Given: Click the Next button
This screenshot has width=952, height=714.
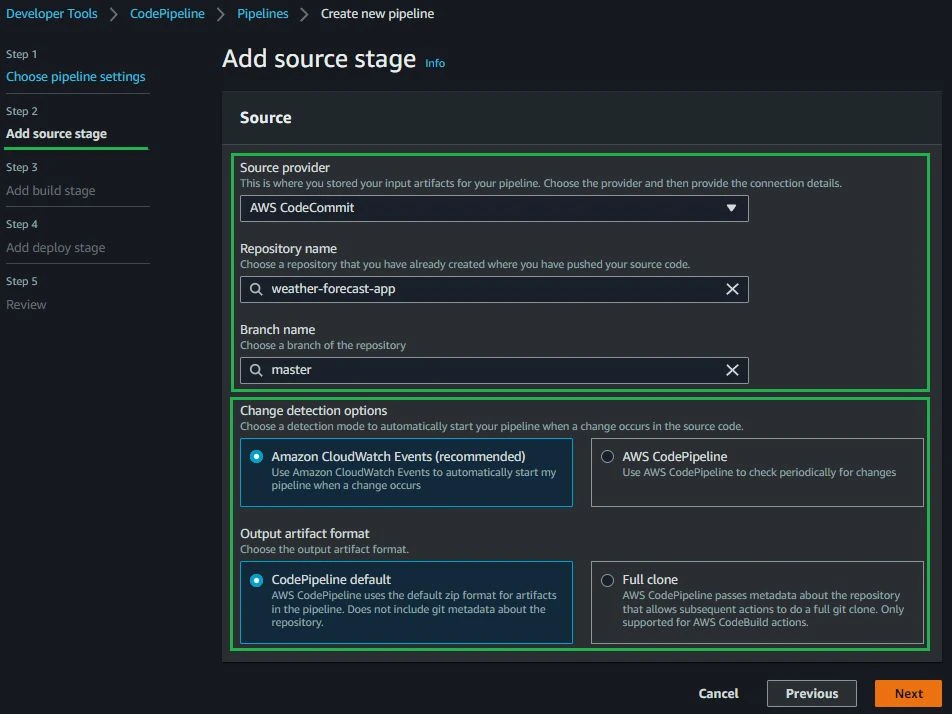Looking at the screenshot, I should (x=908, y=693).
